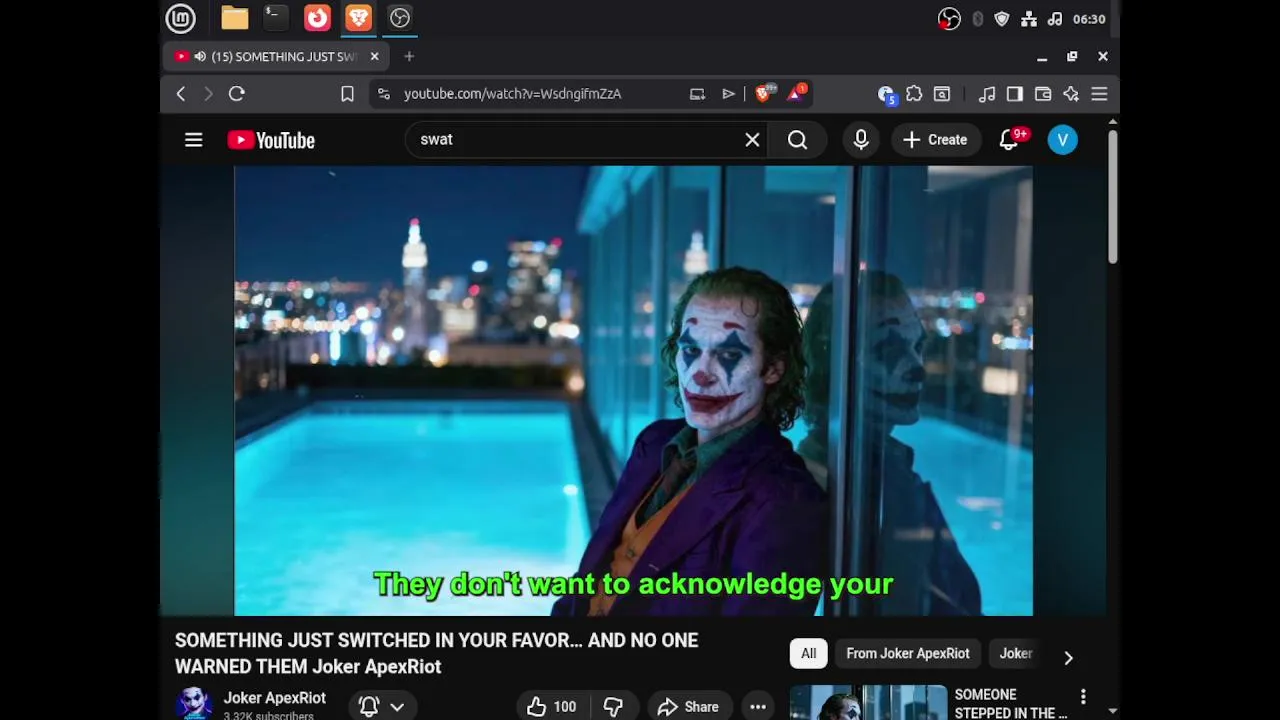Image resolution: width=1280 pixels, height=720 pixels.
Task: Click the OBS recording tray icon
Action: point(949,19)
